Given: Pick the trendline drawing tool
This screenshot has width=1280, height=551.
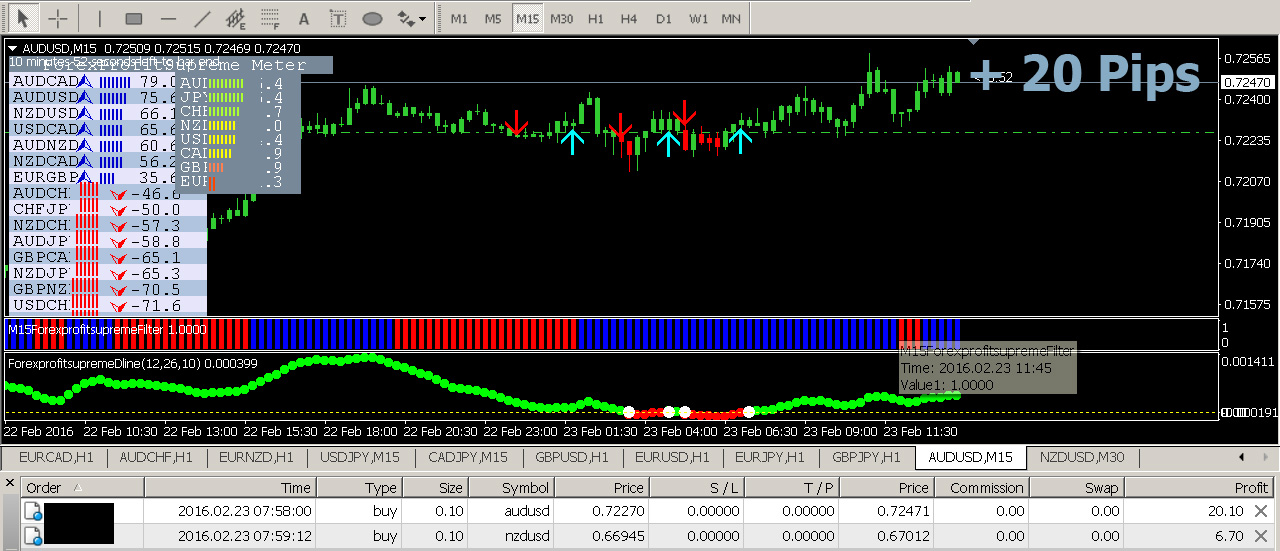Looking at the screenshot, I should [x=202, y=17].
